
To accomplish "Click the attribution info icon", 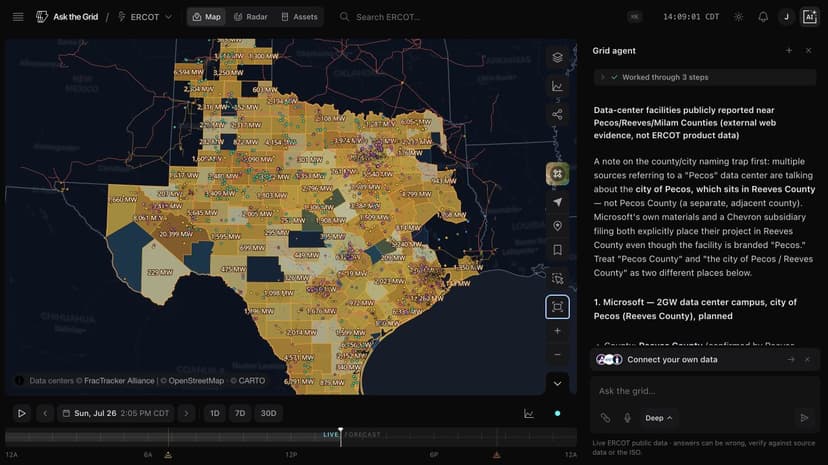I will 20,381.
